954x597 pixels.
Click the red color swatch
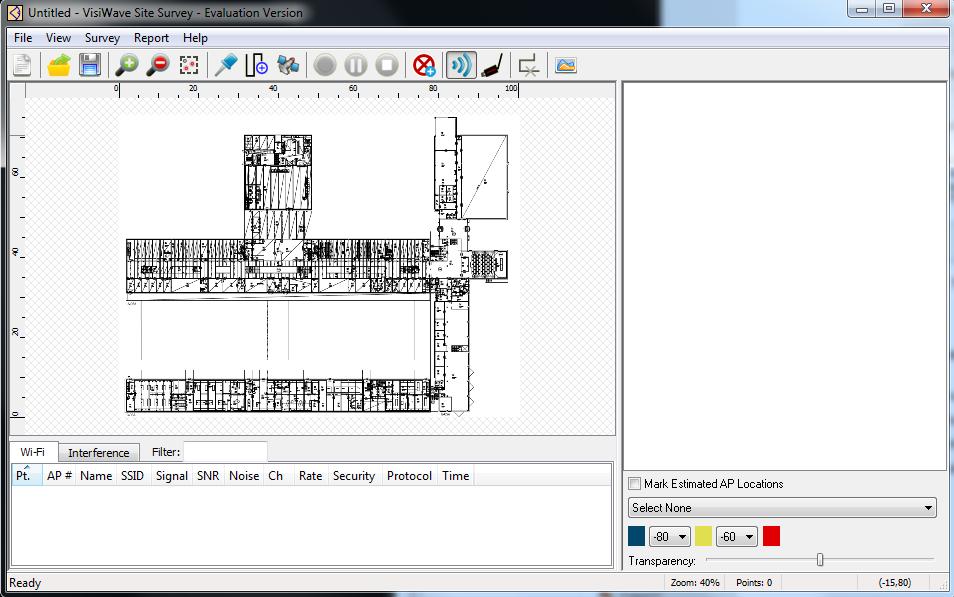point(771,536)
